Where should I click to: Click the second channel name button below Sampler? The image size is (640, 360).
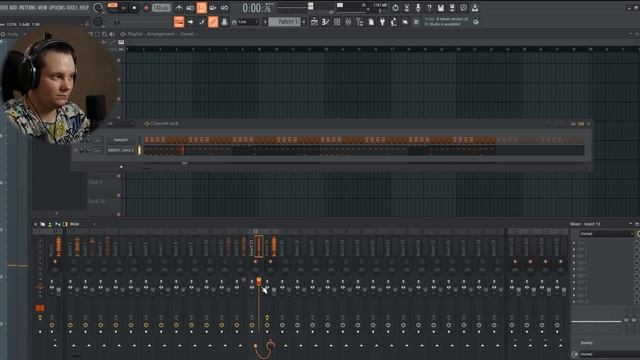[121, 150]
